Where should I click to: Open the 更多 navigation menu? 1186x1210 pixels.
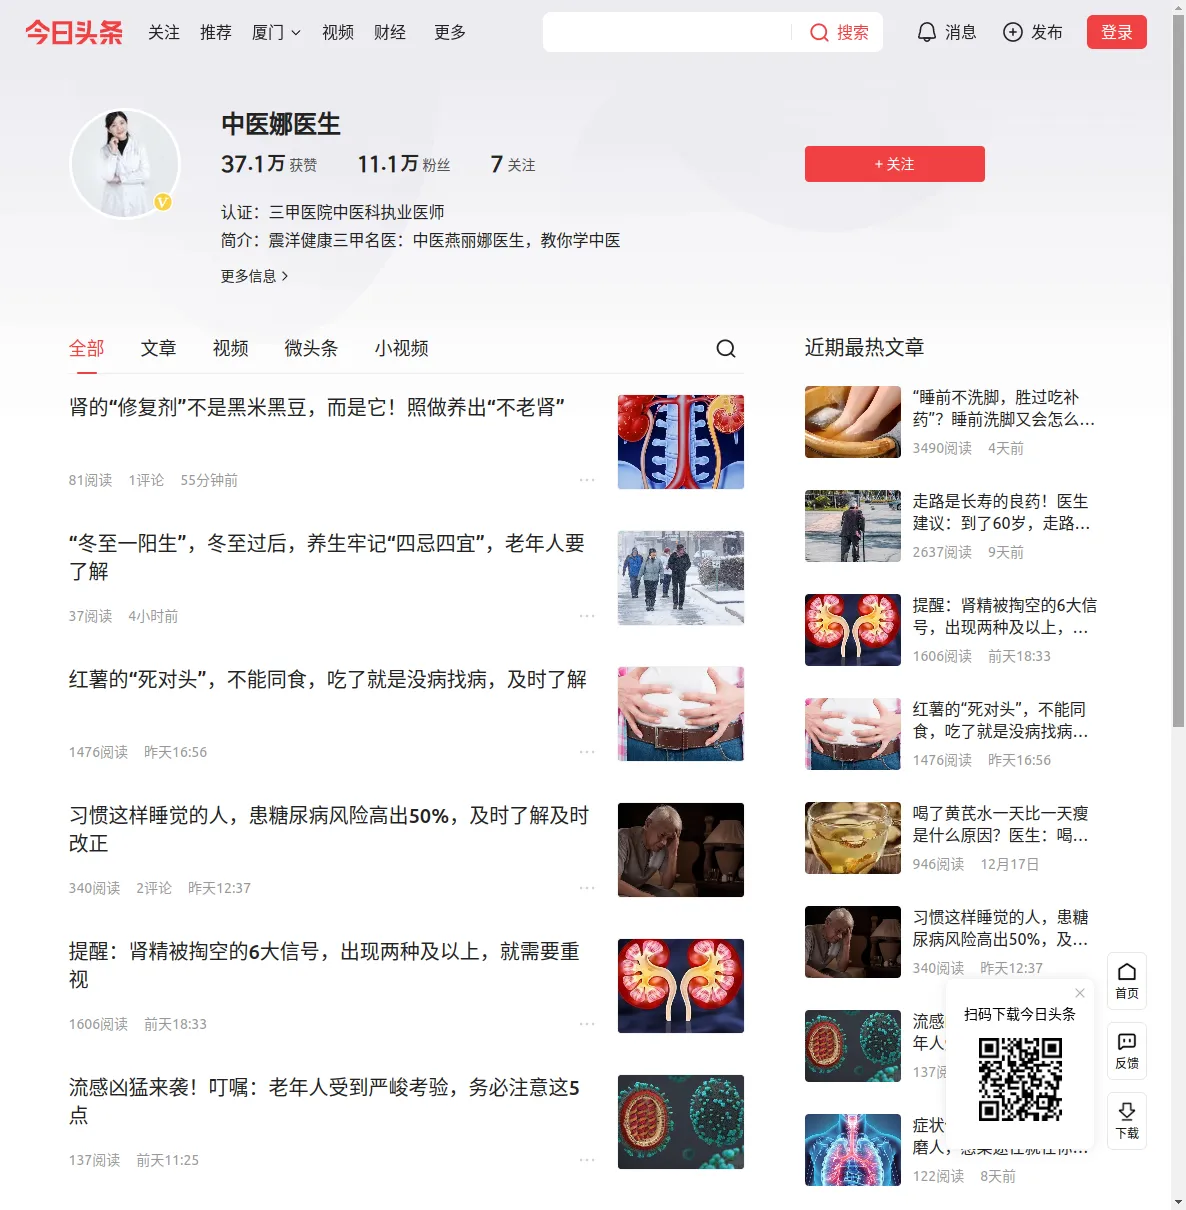450,32
